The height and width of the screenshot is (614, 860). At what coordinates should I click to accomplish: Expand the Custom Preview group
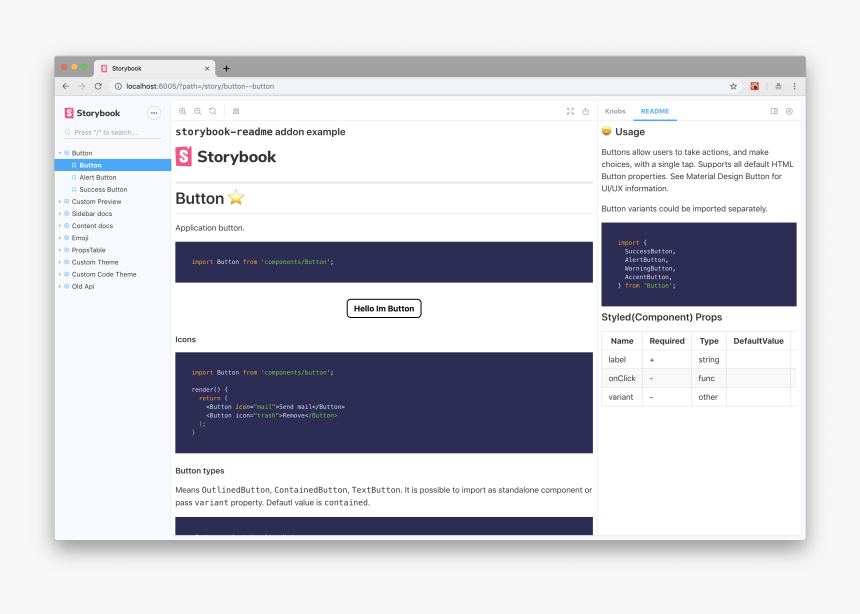(96, 201)
